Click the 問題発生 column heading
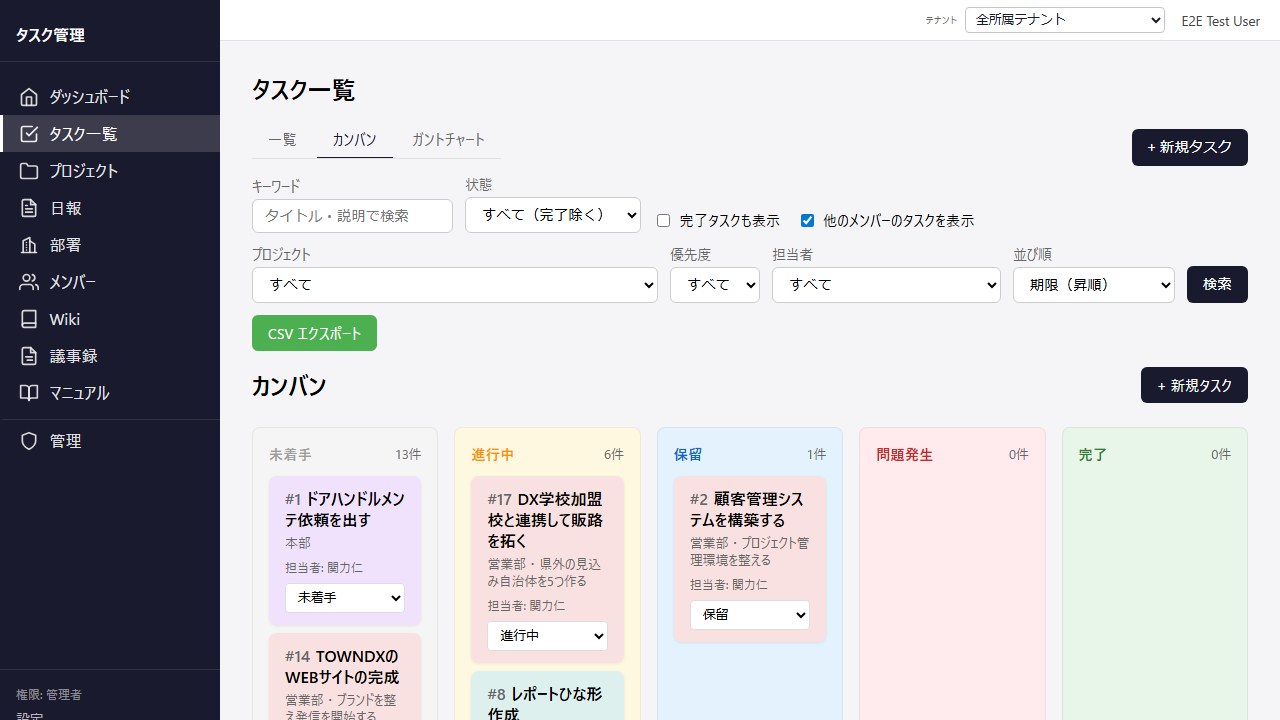Image resolution: width=1280 pixels, height=720 pixels. point(904,455)
